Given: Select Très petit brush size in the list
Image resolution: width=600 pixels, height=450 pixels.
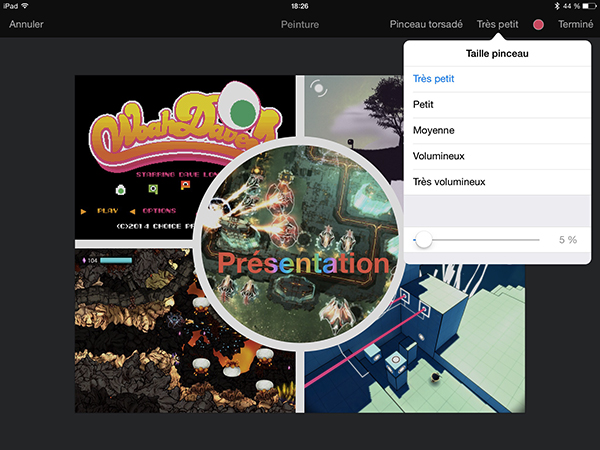Looking at the screenshot, I should [497, 79].
